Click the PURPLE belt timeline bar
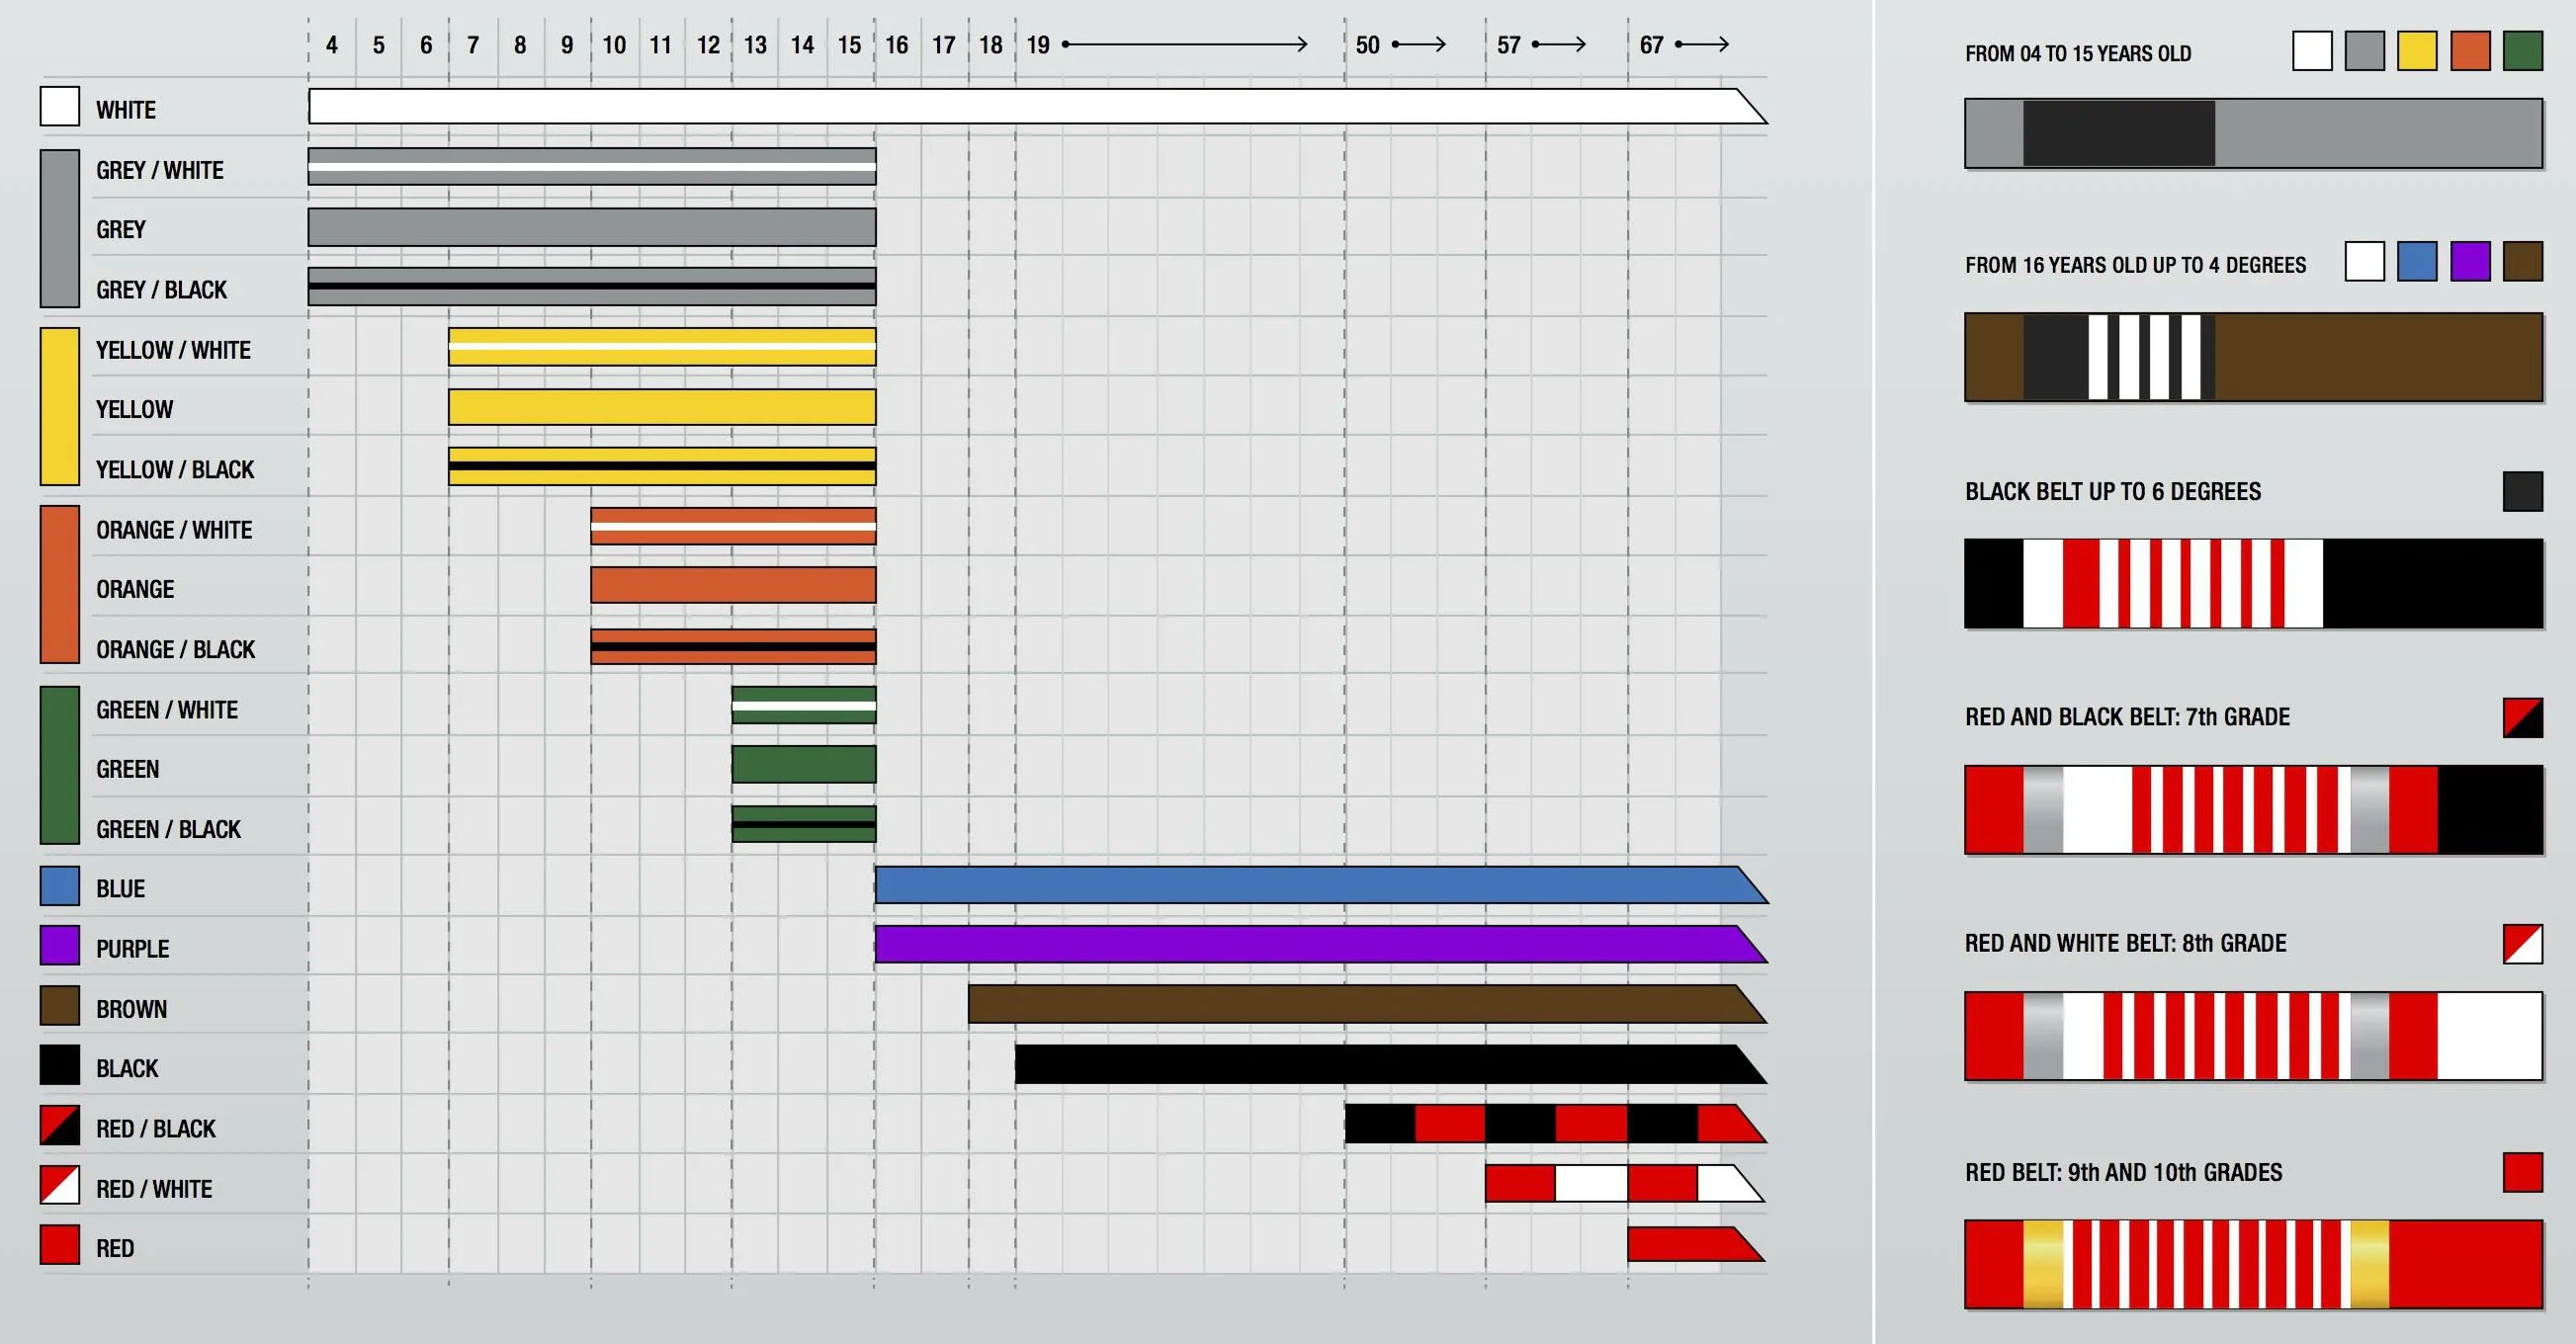Image resolution: width=2576 pixels, height=1344 pixels. (x=1321, y=945)
